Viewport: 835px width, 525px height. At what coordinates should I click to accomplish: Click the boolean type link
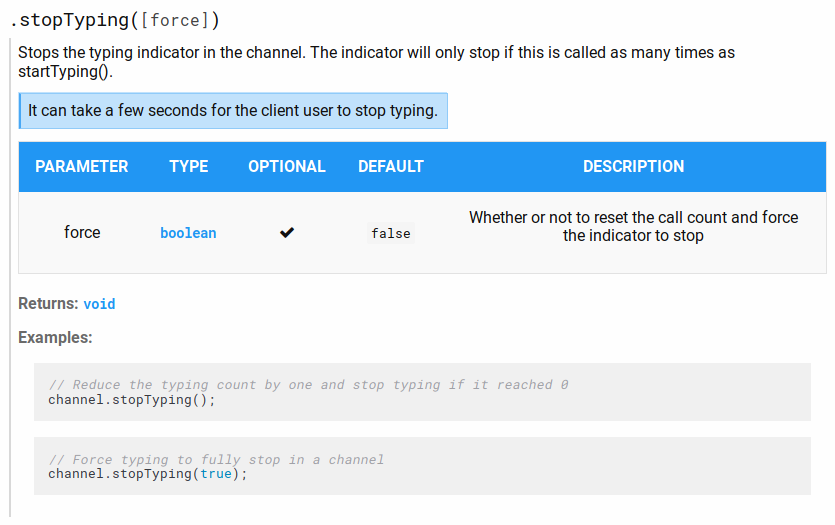click(x=188, y=233)
